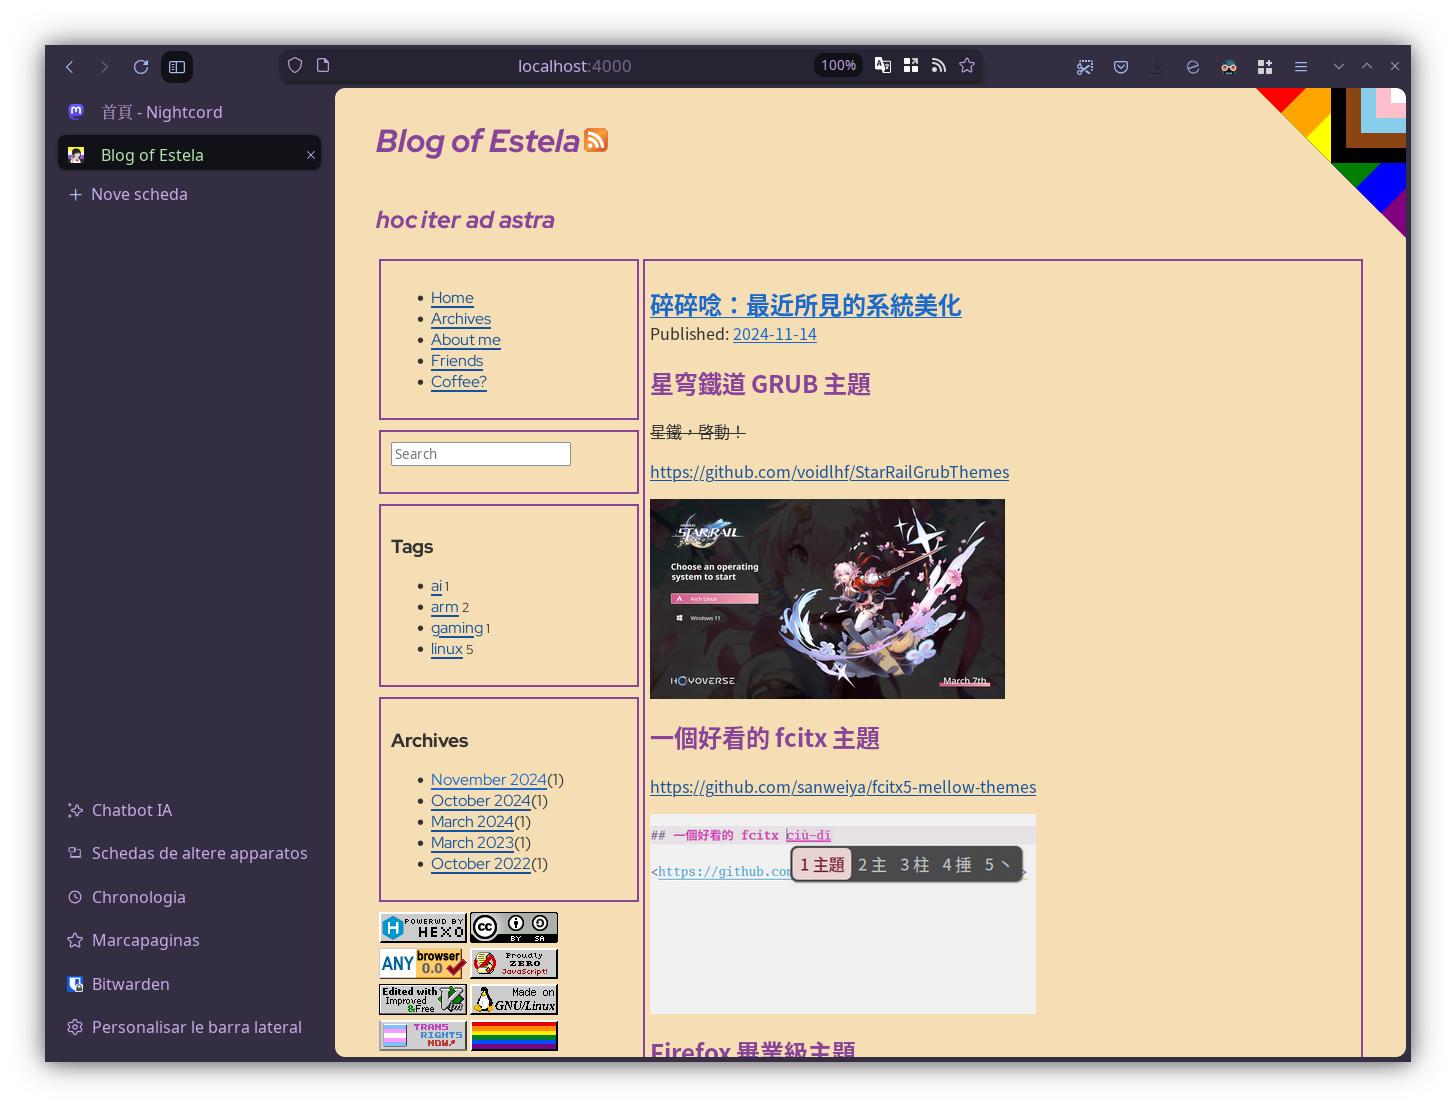Screen dimensions: 1456x1107
Task: Open the zoom level 100% control
Action: tap(838, 64)
